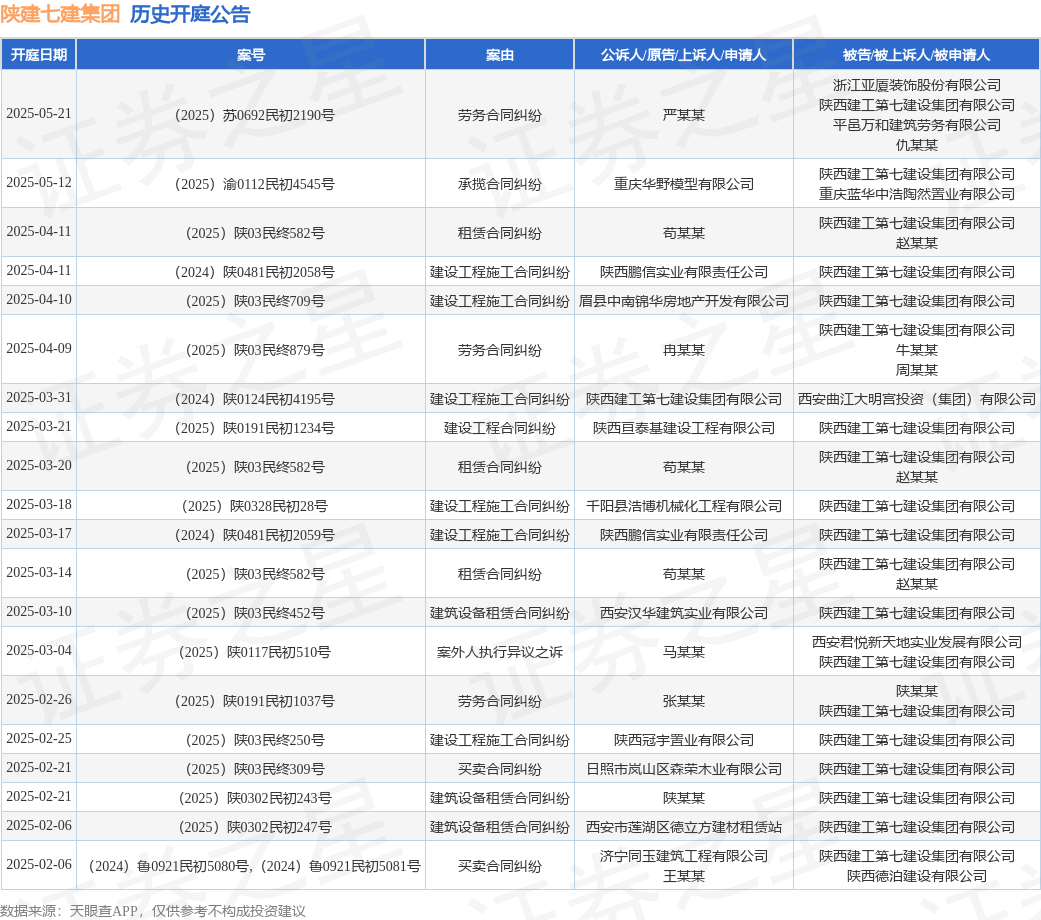Select the 被告/被上诉人/被申请人 column header
Viewport: 1041px width, 920px height.
pyautogui.click(x=916, y=54)
